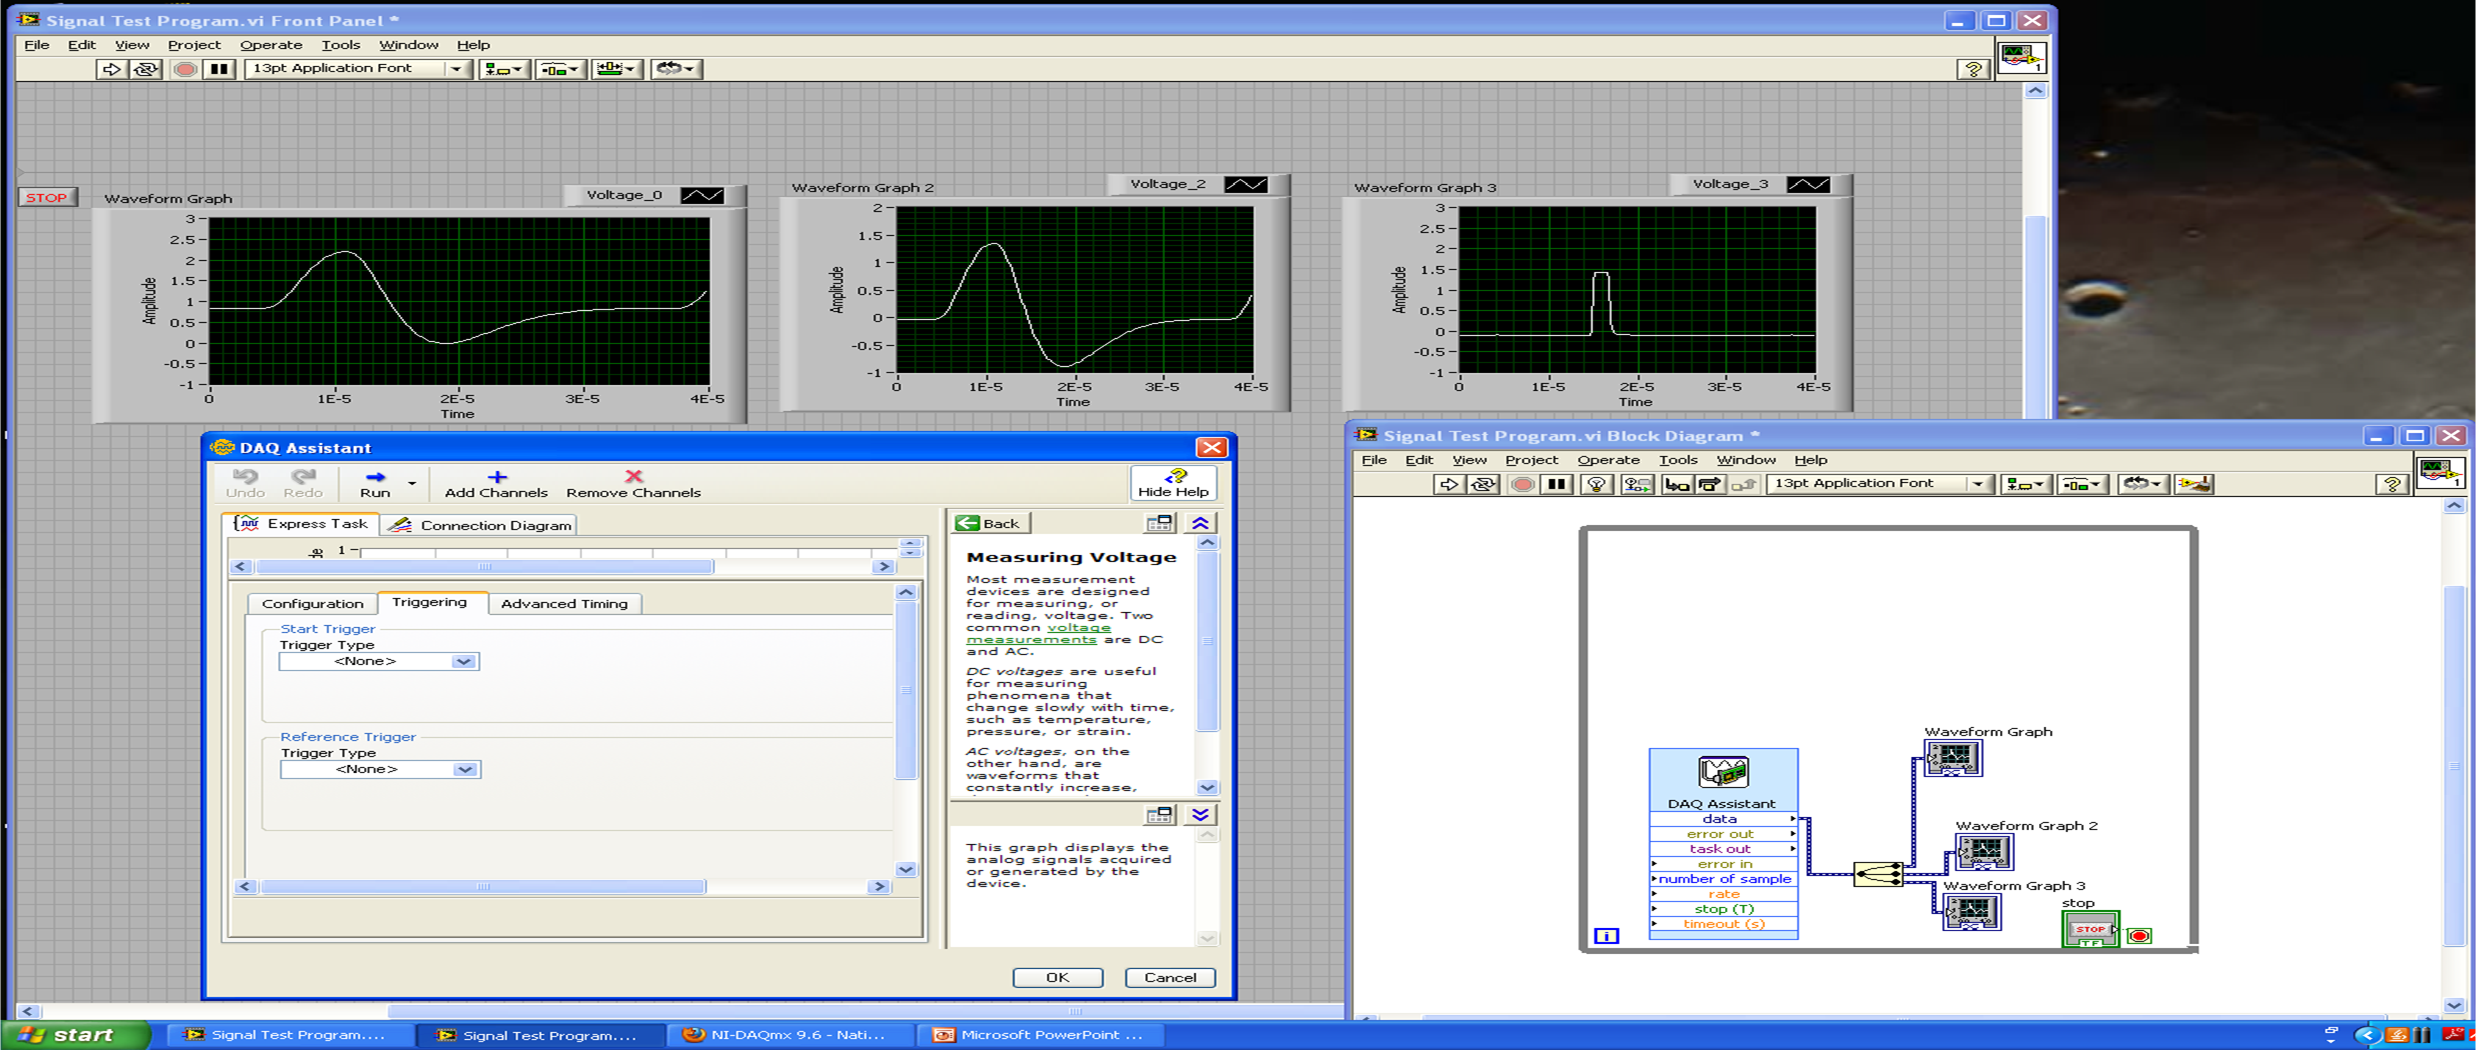2476x1050 pixels.
Task: Open Project menu in Front Panel
Action: (194, 45)
